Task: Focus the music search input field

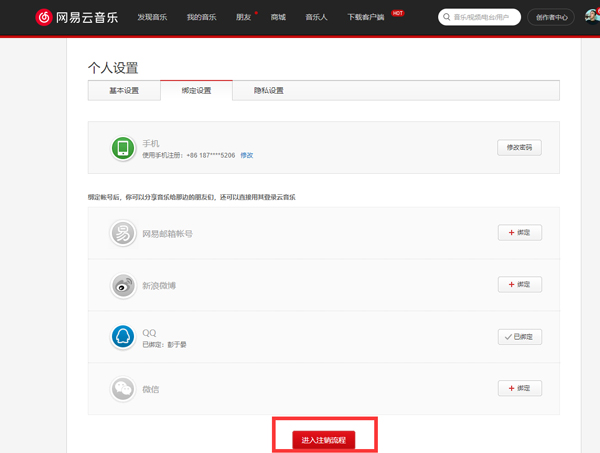Action: [x=485, y=17]
